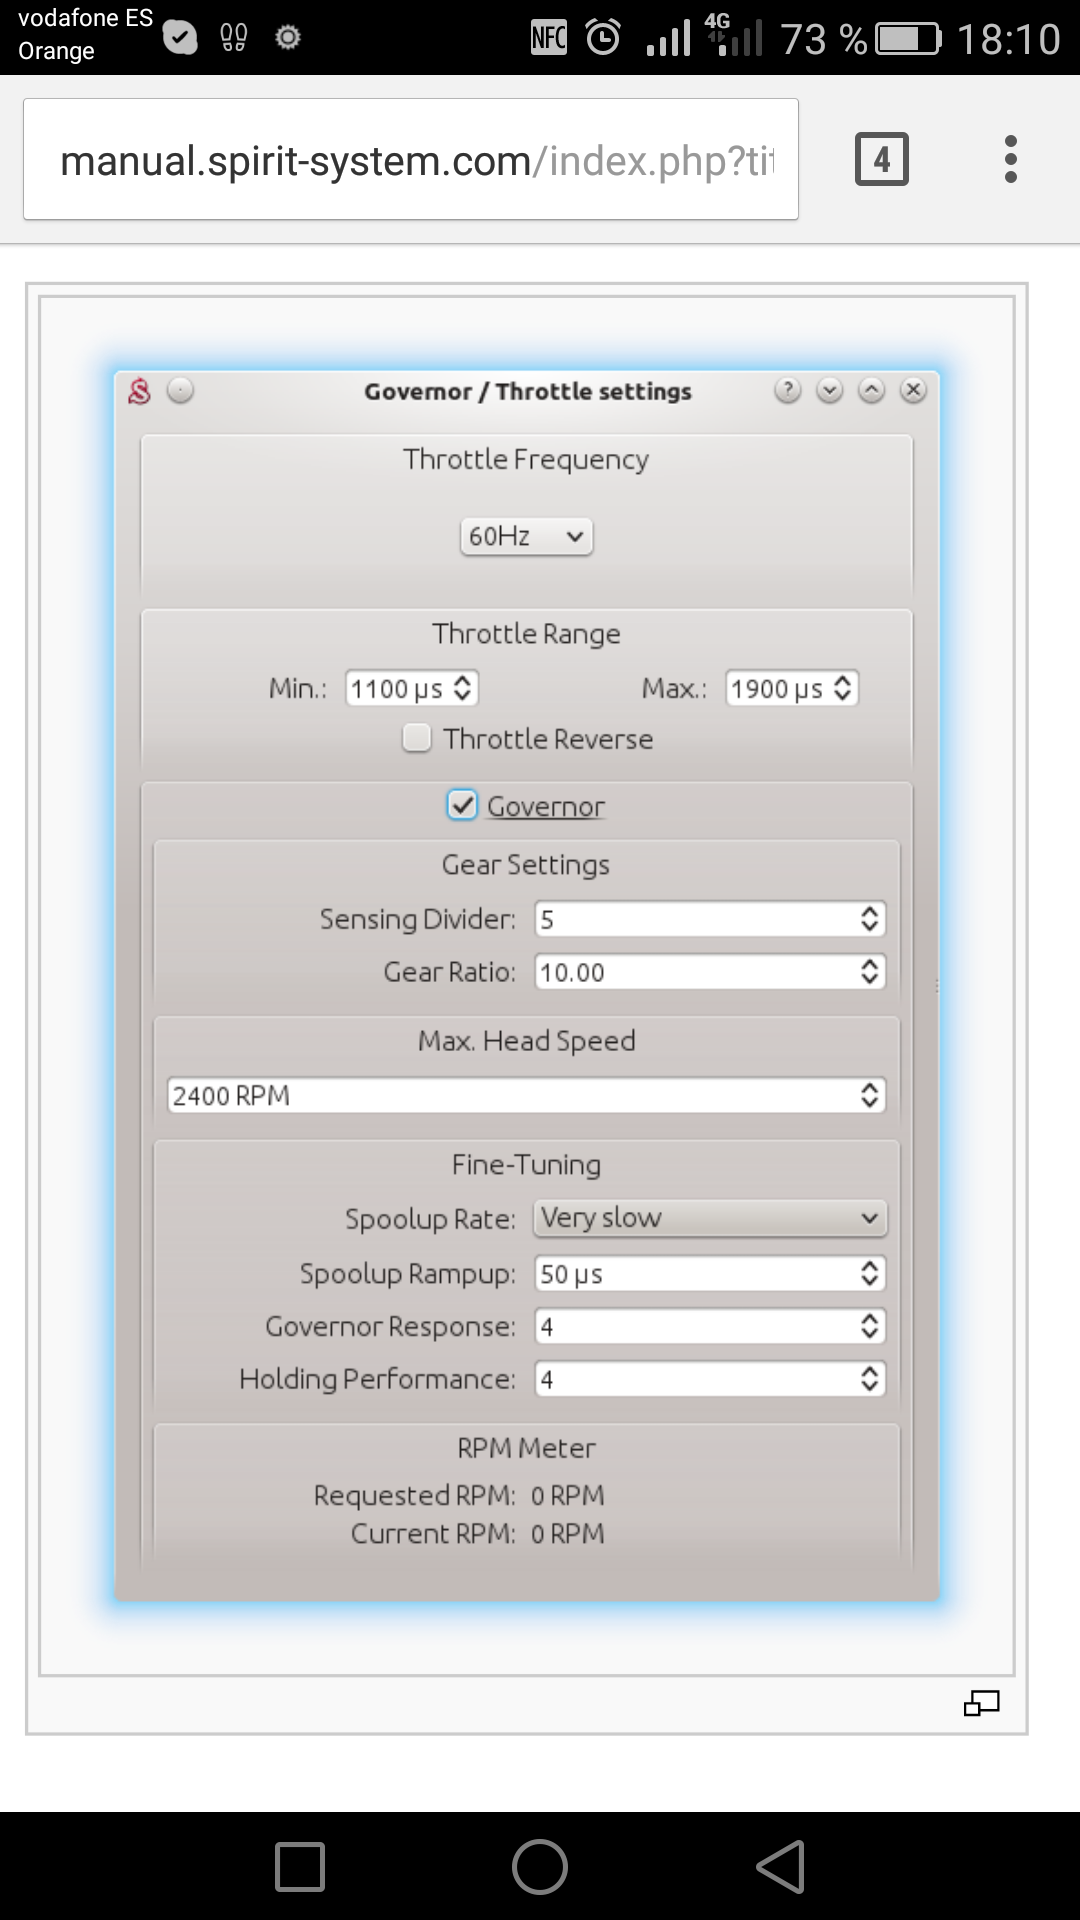
Task: Click the help question mark in title bar
Action: coord(787,390)
